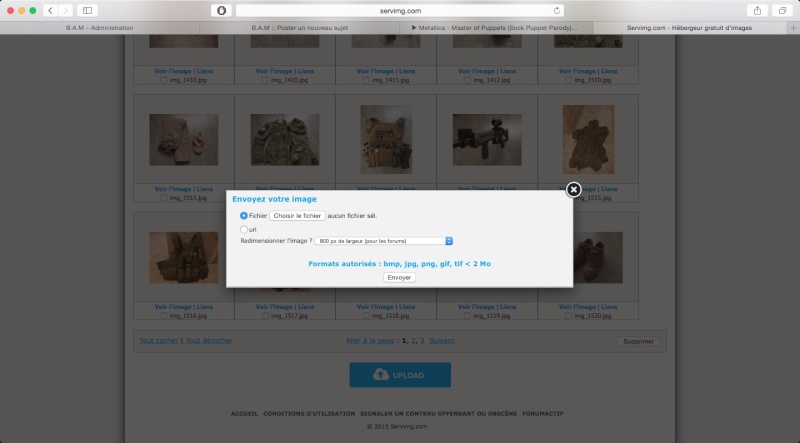Click Choisir le fichier button

pyautogui.click(x=297, y=216)
